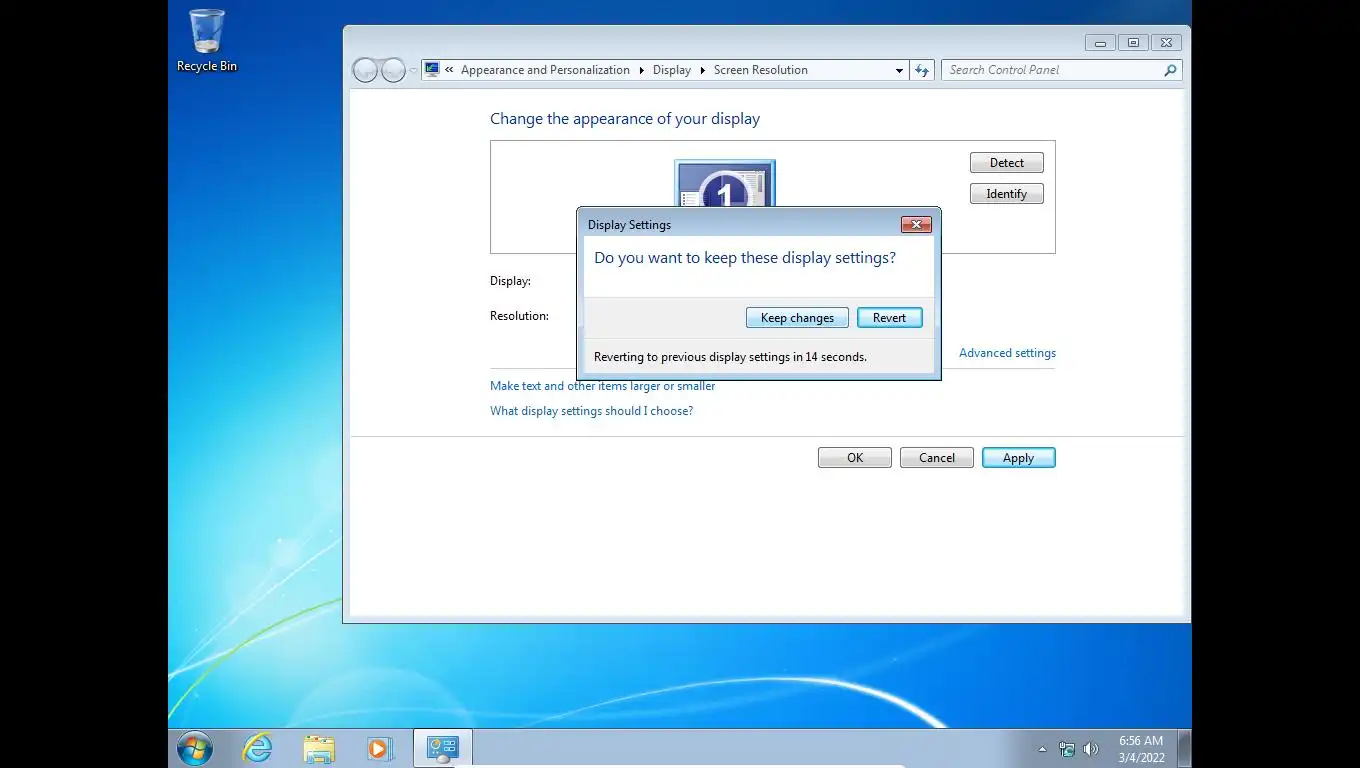Click the address bar Control Panel icon
This screenshot has width=1360, height=768.
coord(432,70)
